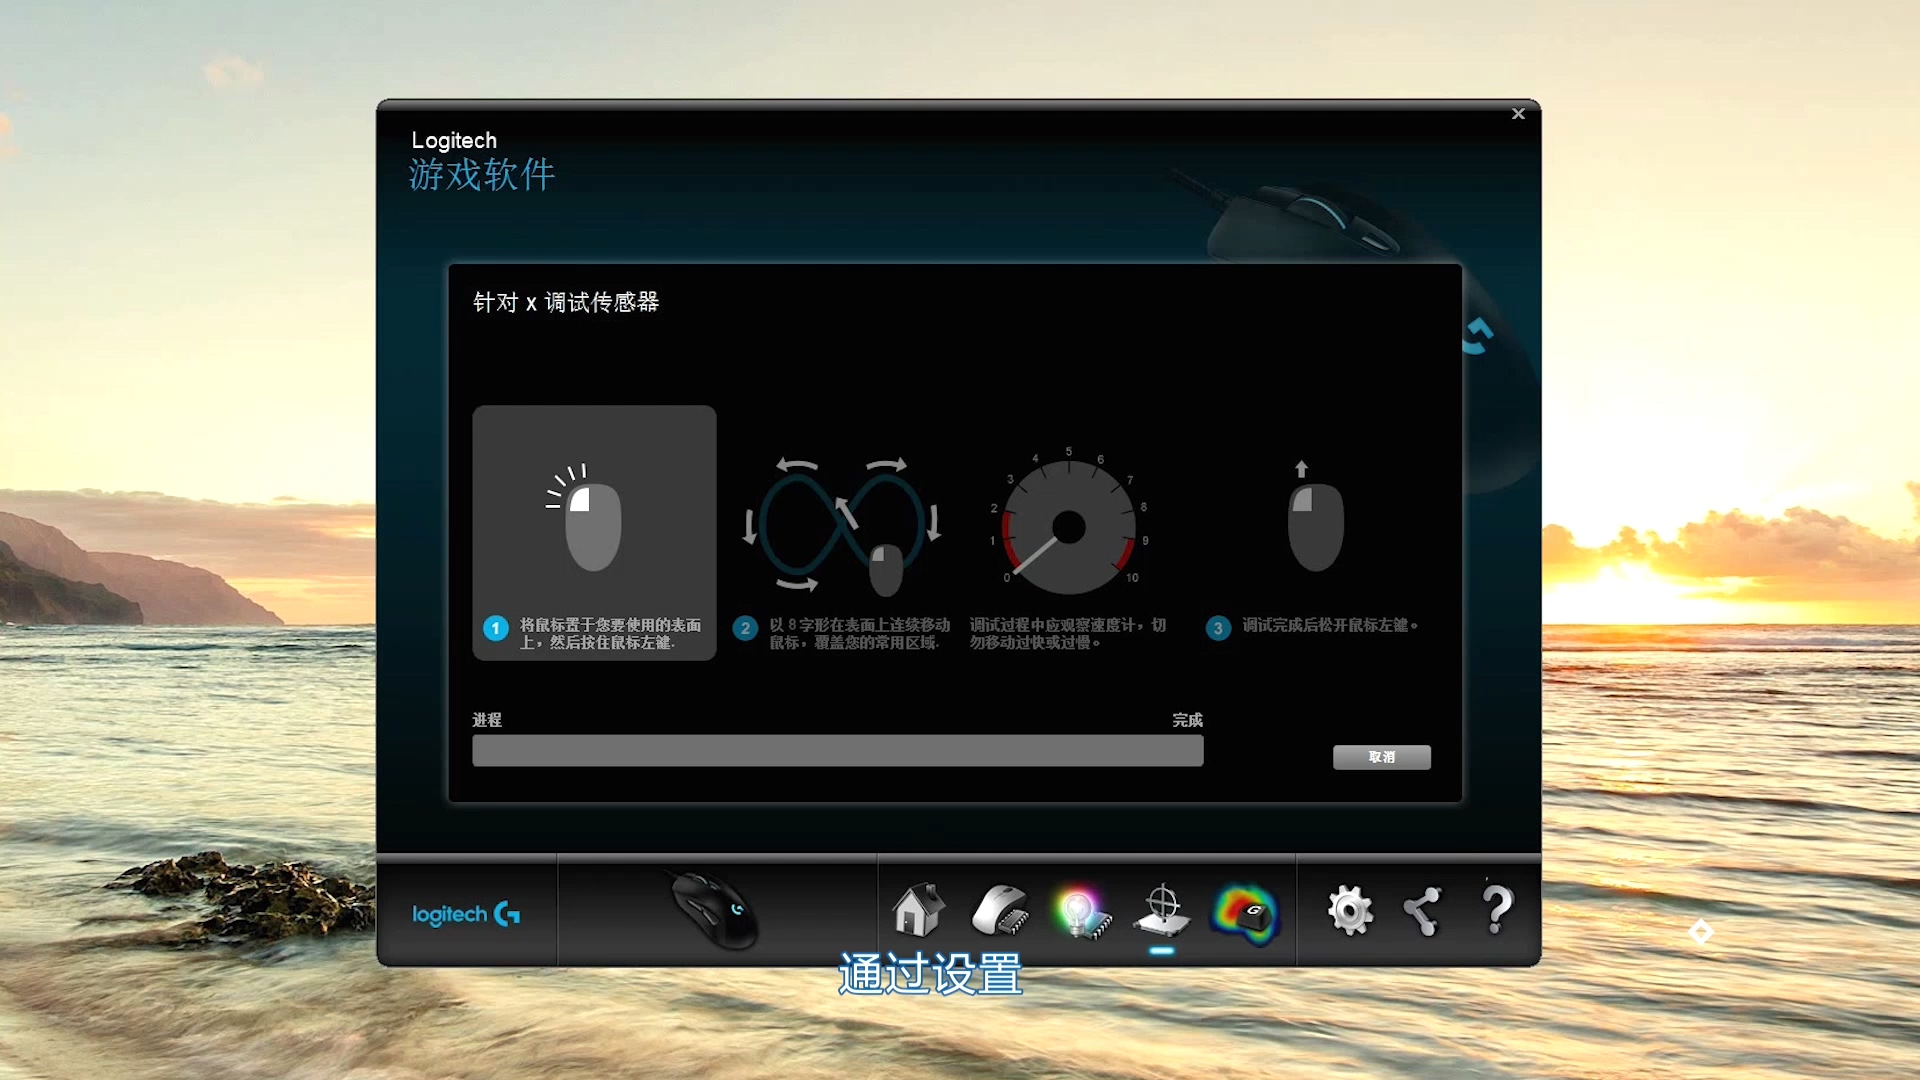Open lighting settings via the bulb icon
This screenshot has height=1080, width=1920.
[1080, 912]
